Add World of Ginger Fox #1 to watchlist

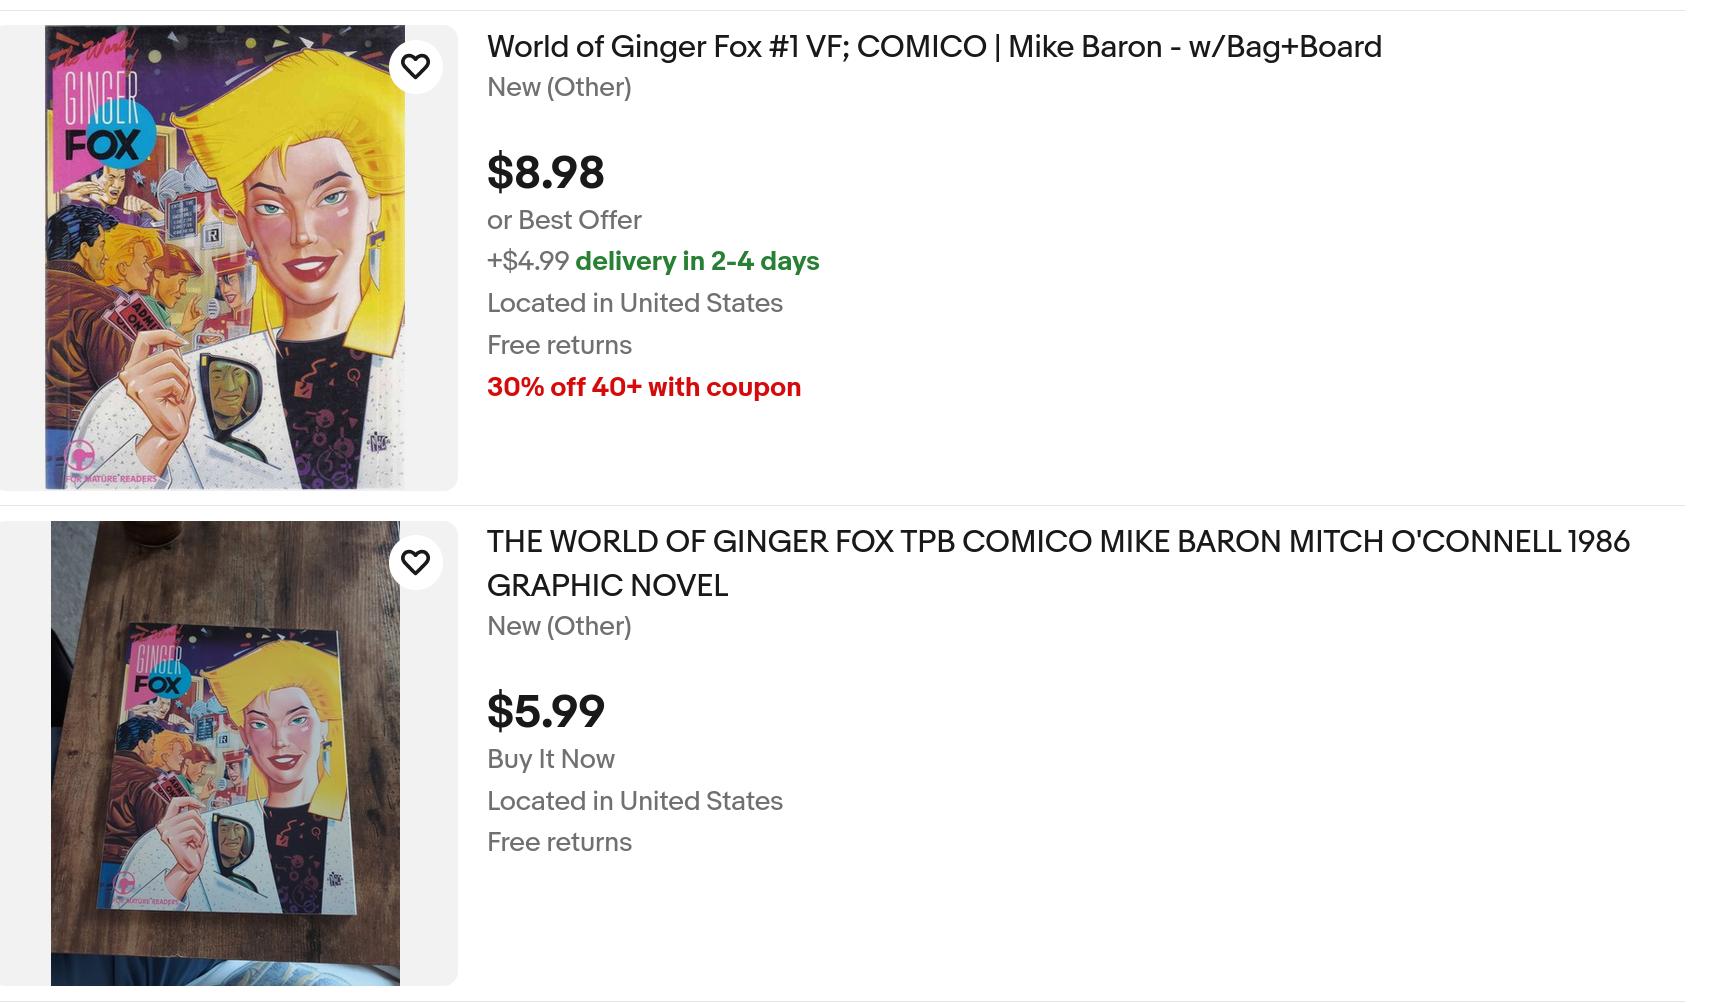coord(415,66)
